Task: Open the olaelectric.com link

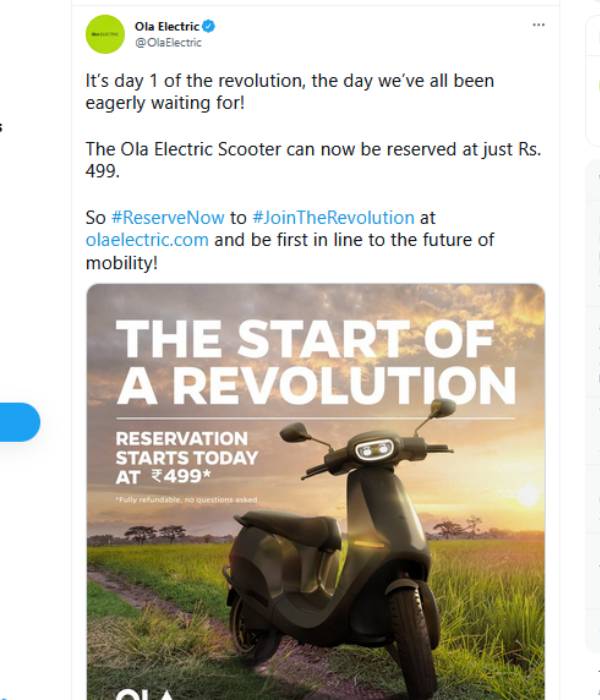Action: click(x=147, y=240)
